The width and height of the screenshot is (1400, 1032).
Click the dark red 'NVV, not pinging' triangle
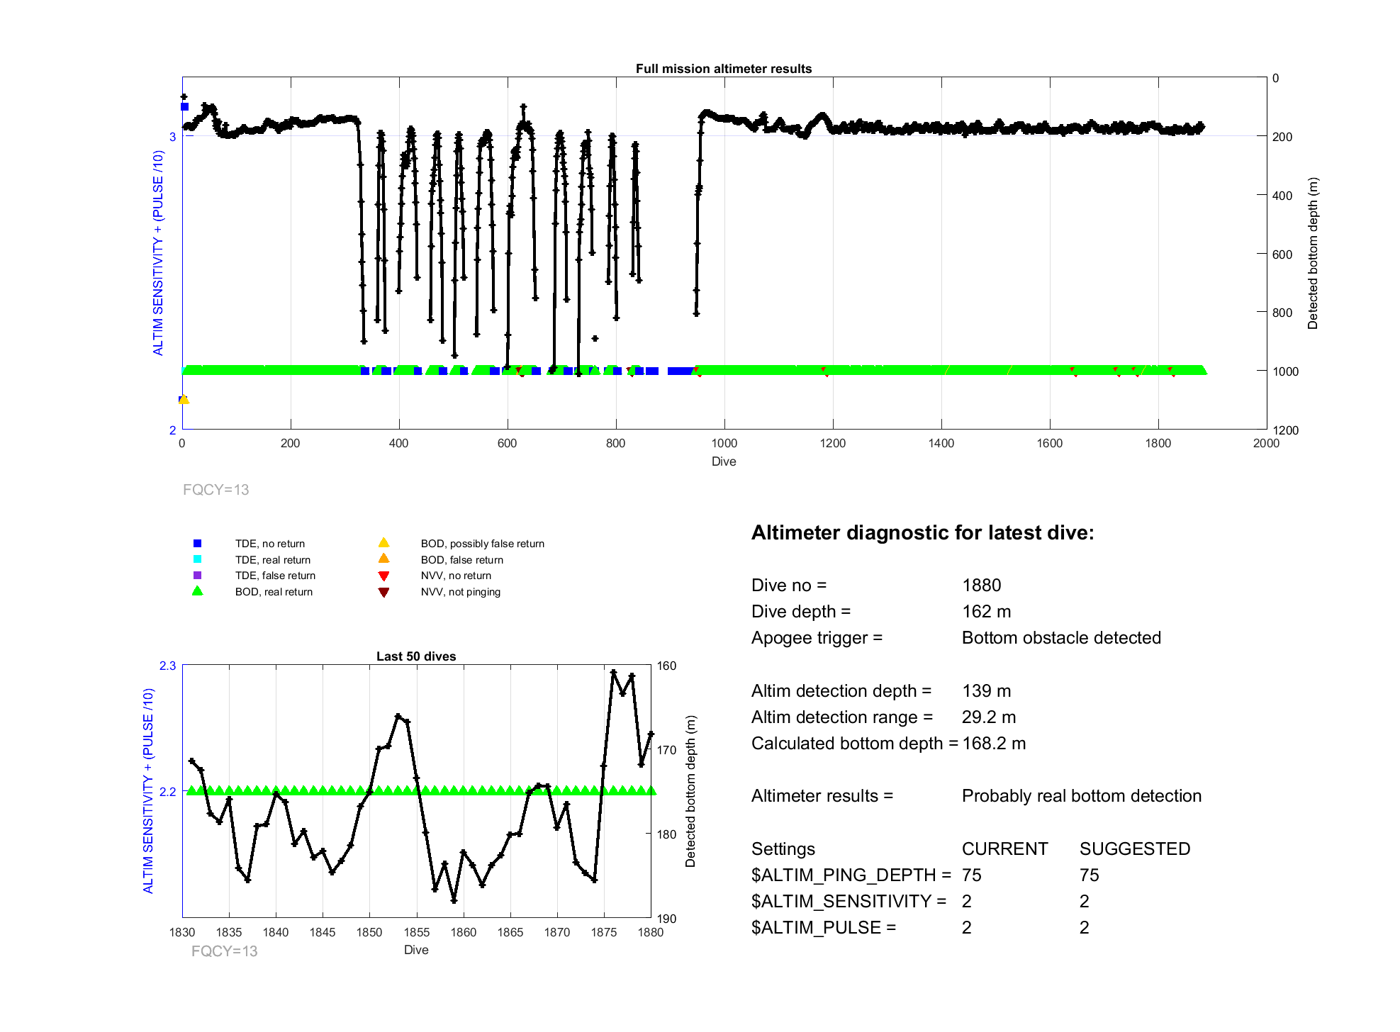click(x=383, y=592)
